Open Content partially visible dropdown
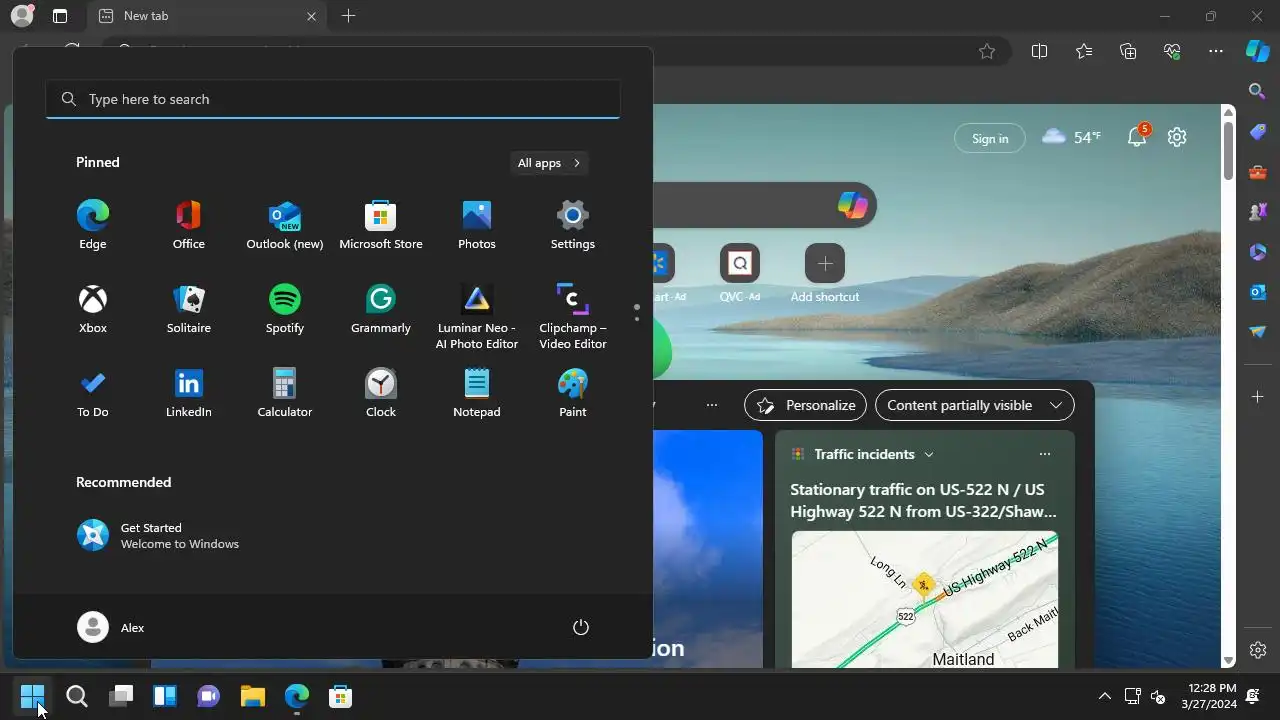 975,405
